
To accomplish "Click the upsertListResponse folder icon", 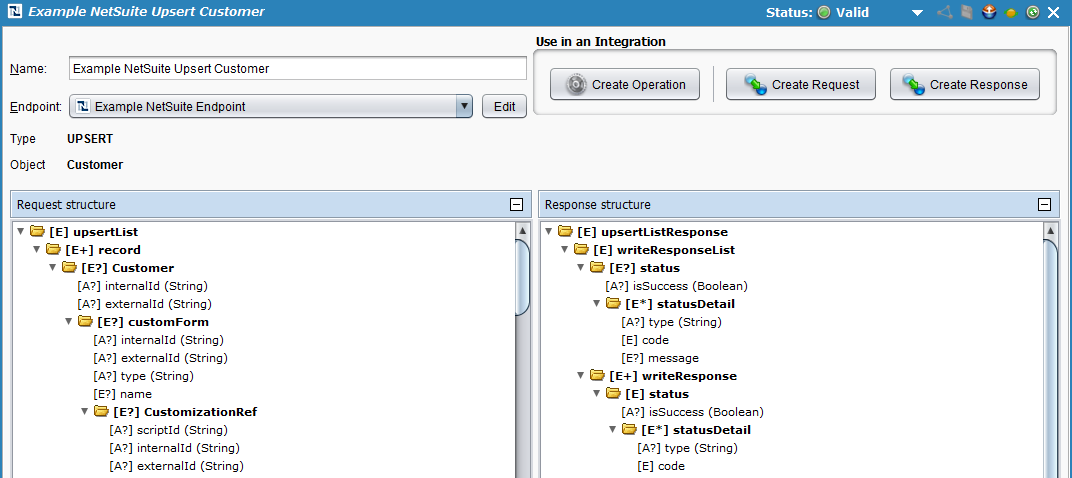I will point(565,232).
